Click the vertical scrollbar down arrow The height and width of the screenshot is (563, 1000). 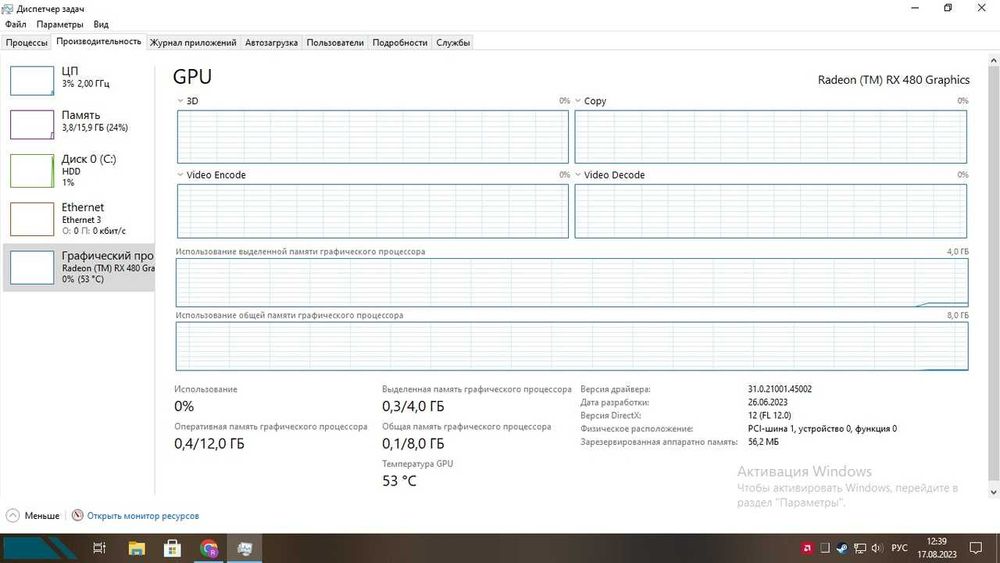[993, 492]
